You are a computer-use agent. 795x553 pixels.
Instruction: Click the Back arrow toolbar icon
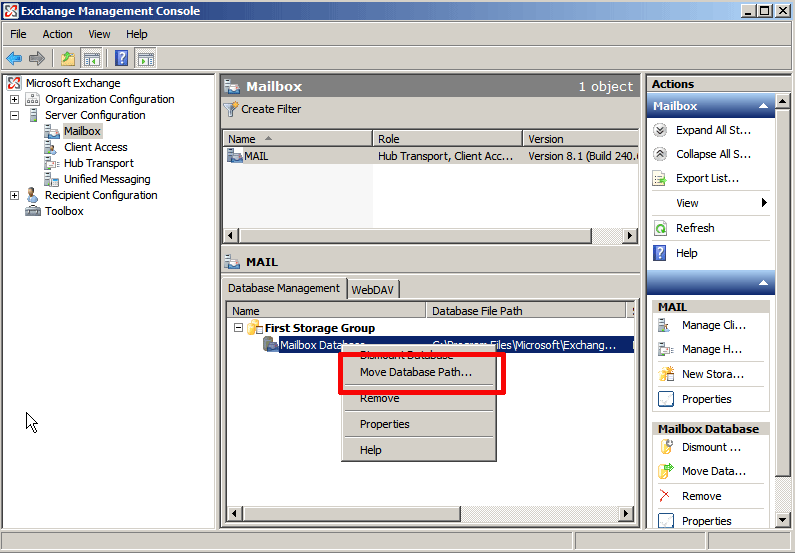pos(14,58)
